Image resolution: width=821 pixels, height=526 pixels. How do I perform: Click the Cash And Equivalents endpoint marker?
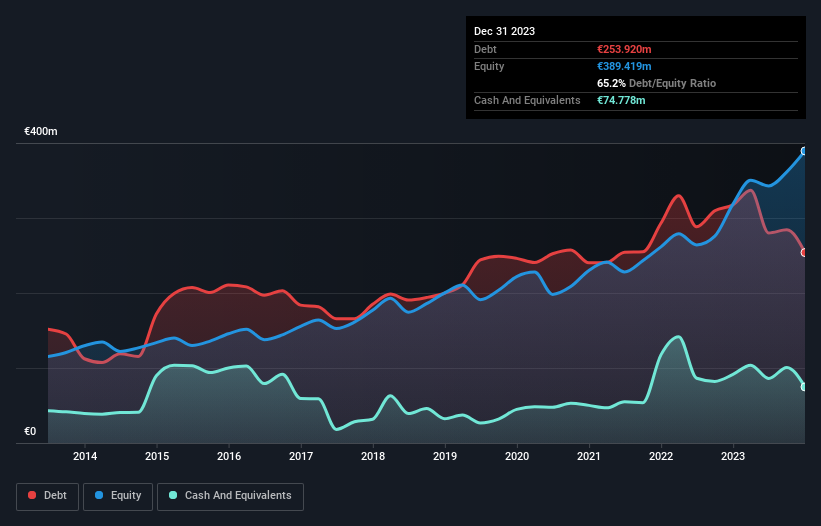click(x=804, y=387)
